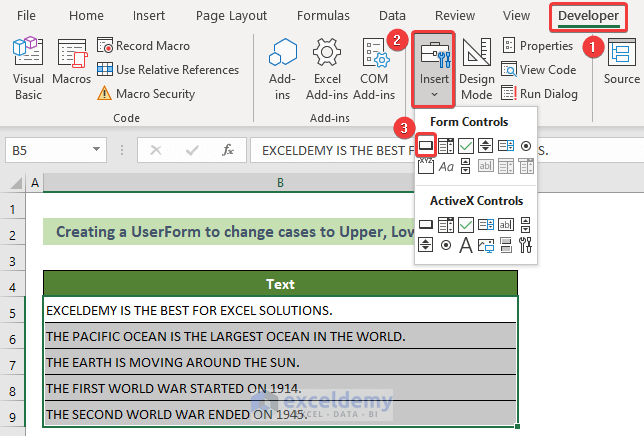The width and height of the screenshot is (644, 436).
Task: Switch to the View tab
Action: [516, 16]
